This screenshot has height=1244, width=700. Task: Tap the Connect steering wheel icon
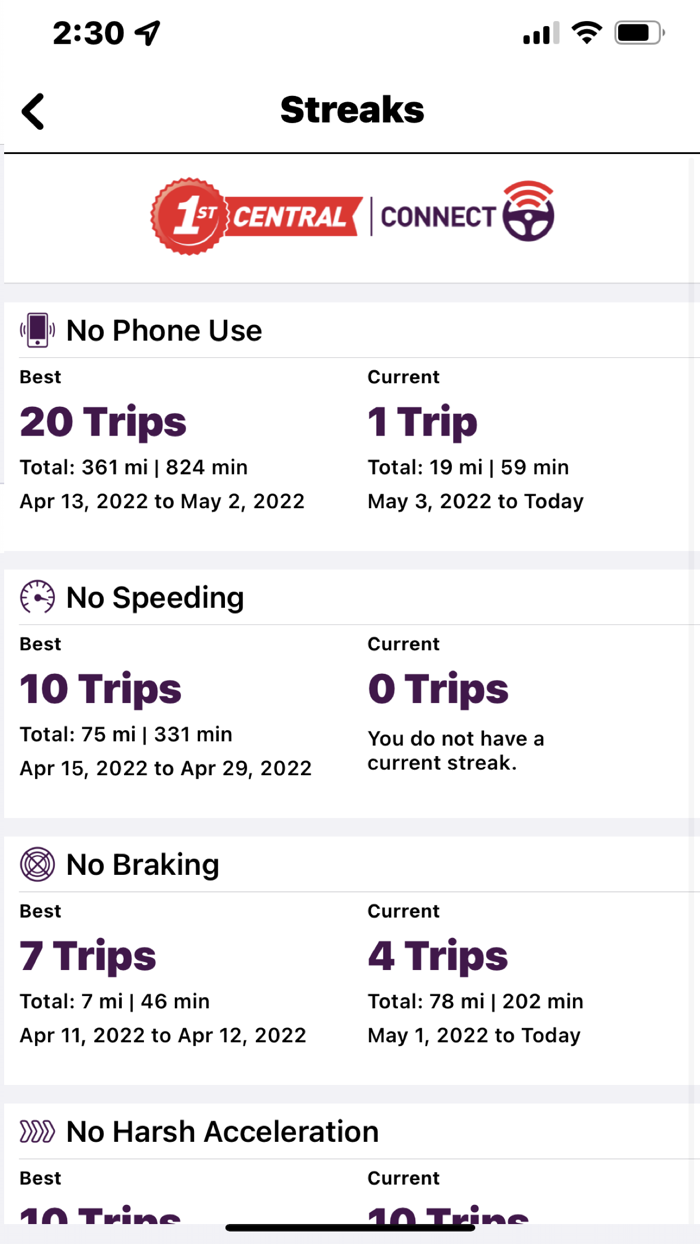click(x=528, y=211)
